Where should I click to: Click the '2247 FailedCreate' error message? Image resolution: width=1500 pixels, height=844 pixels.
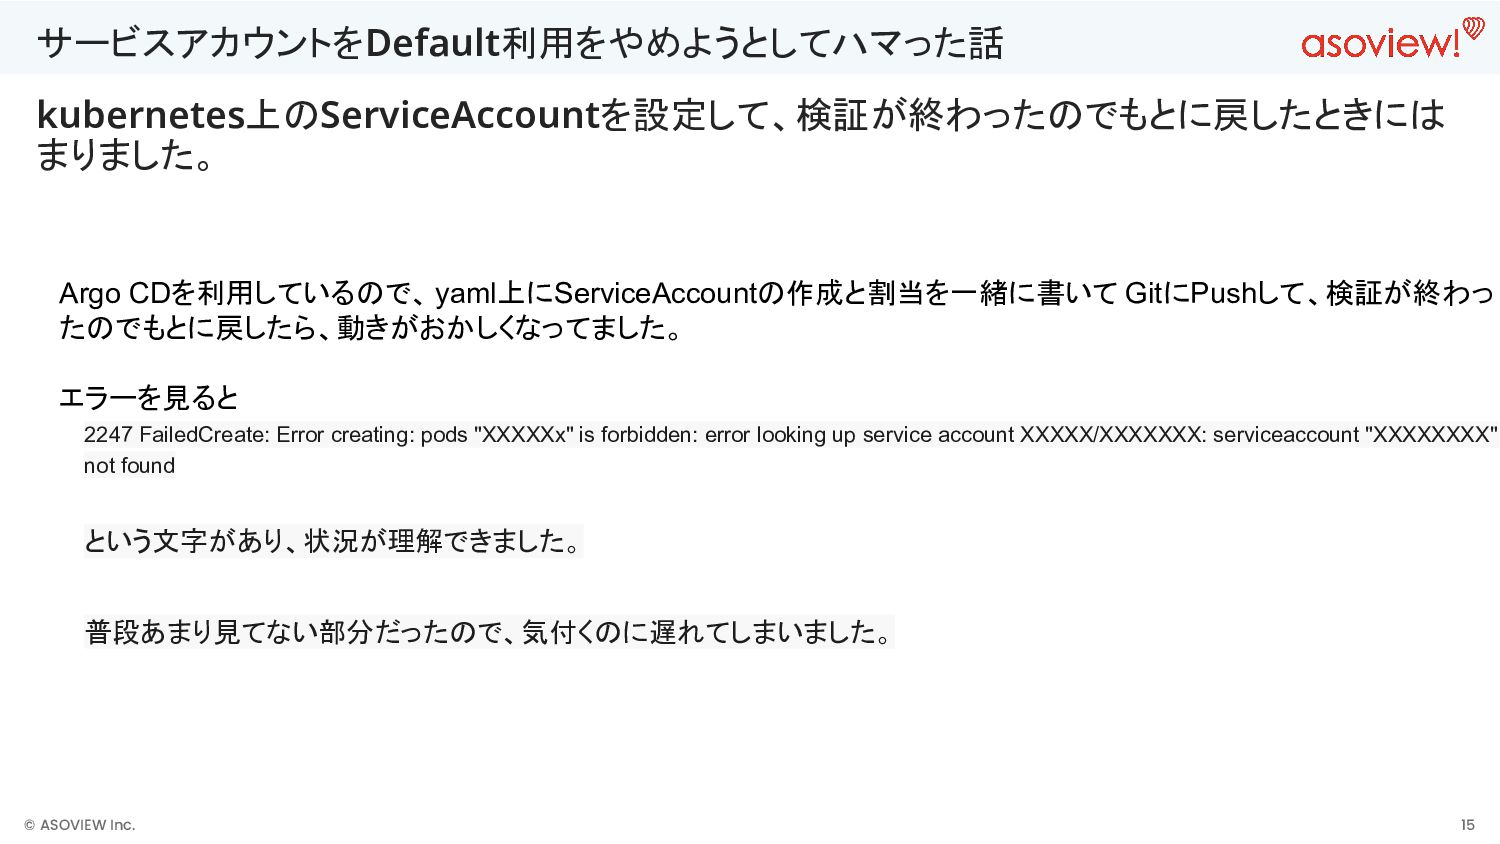(790, 450)
